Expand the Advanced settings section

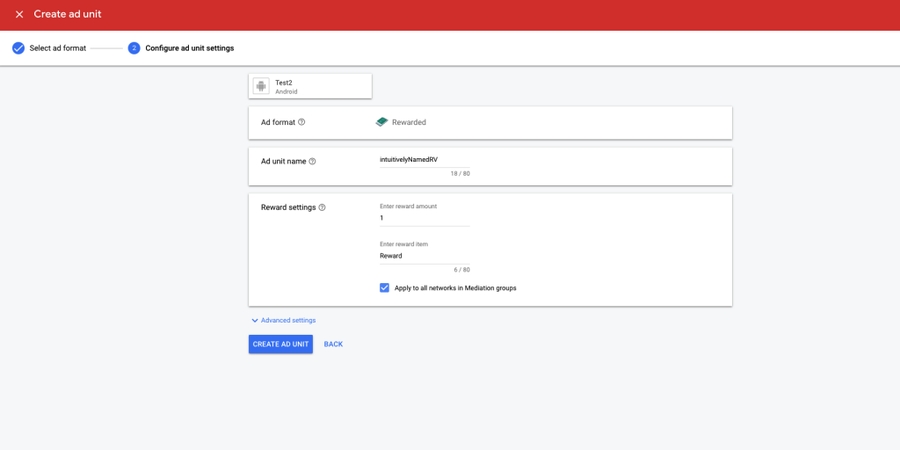283,320
